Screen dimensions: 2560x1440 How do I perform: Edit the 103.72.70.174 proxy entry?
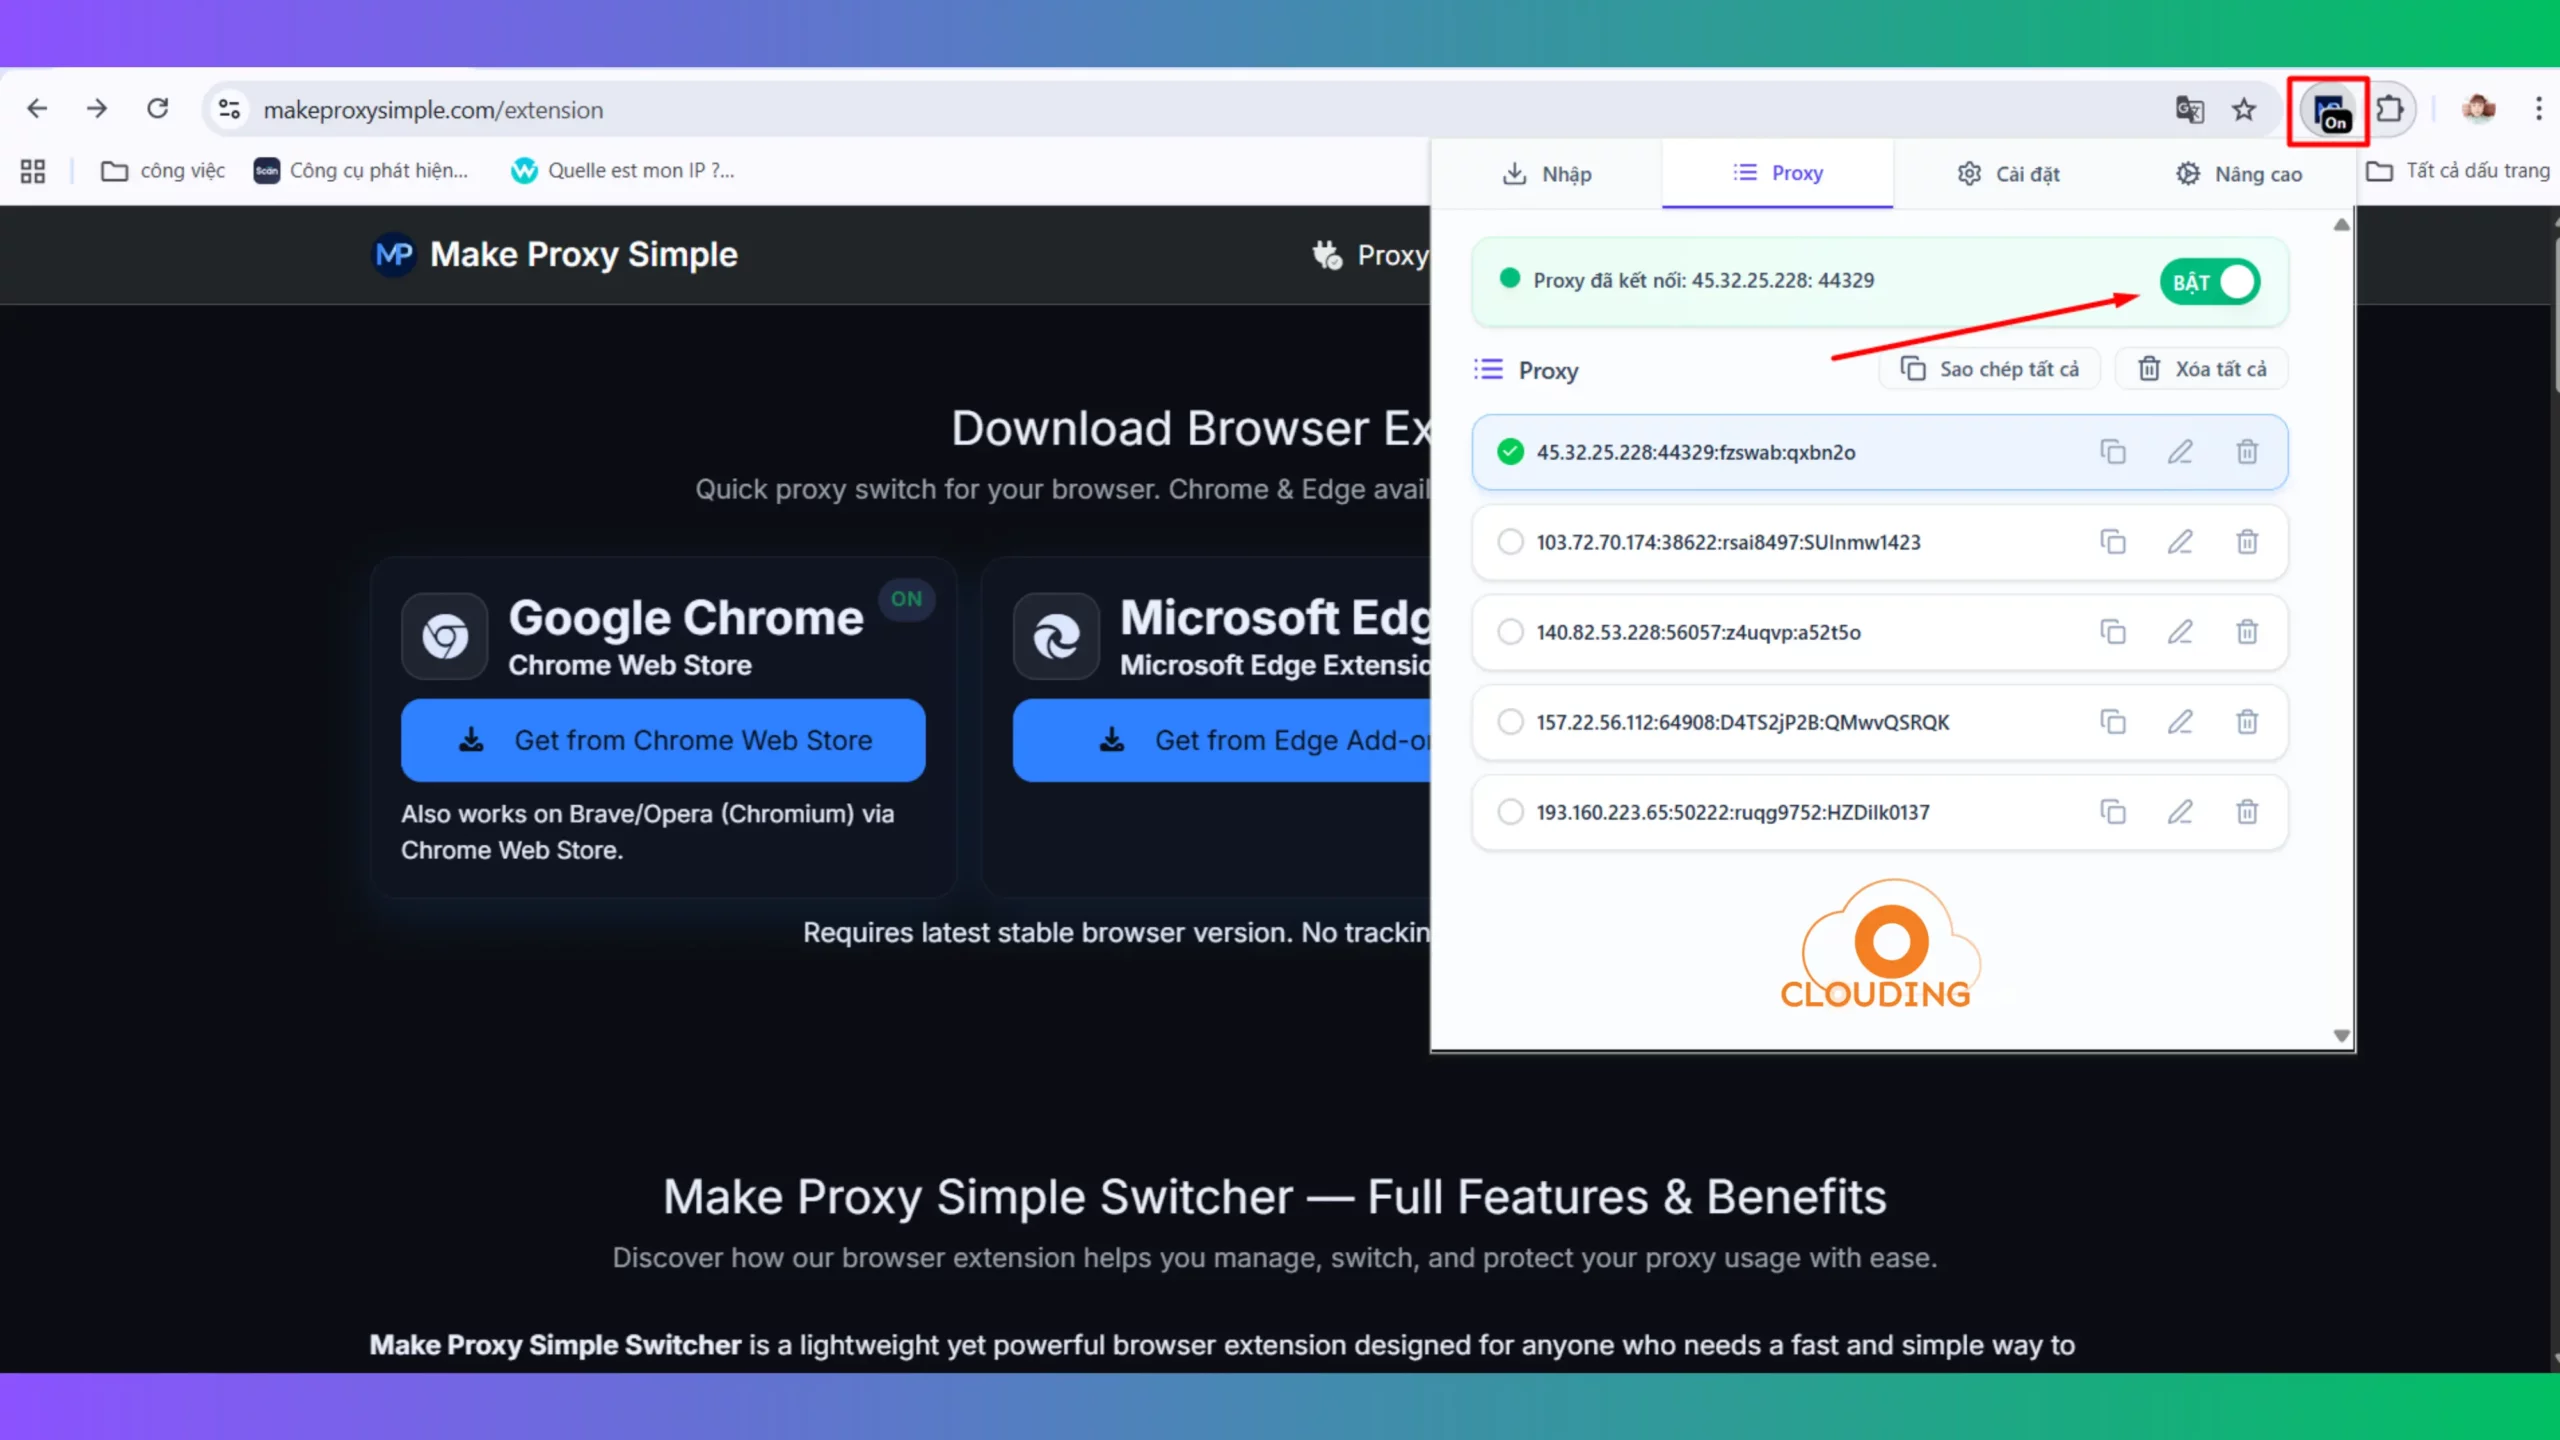click(x=2180, y=542)
